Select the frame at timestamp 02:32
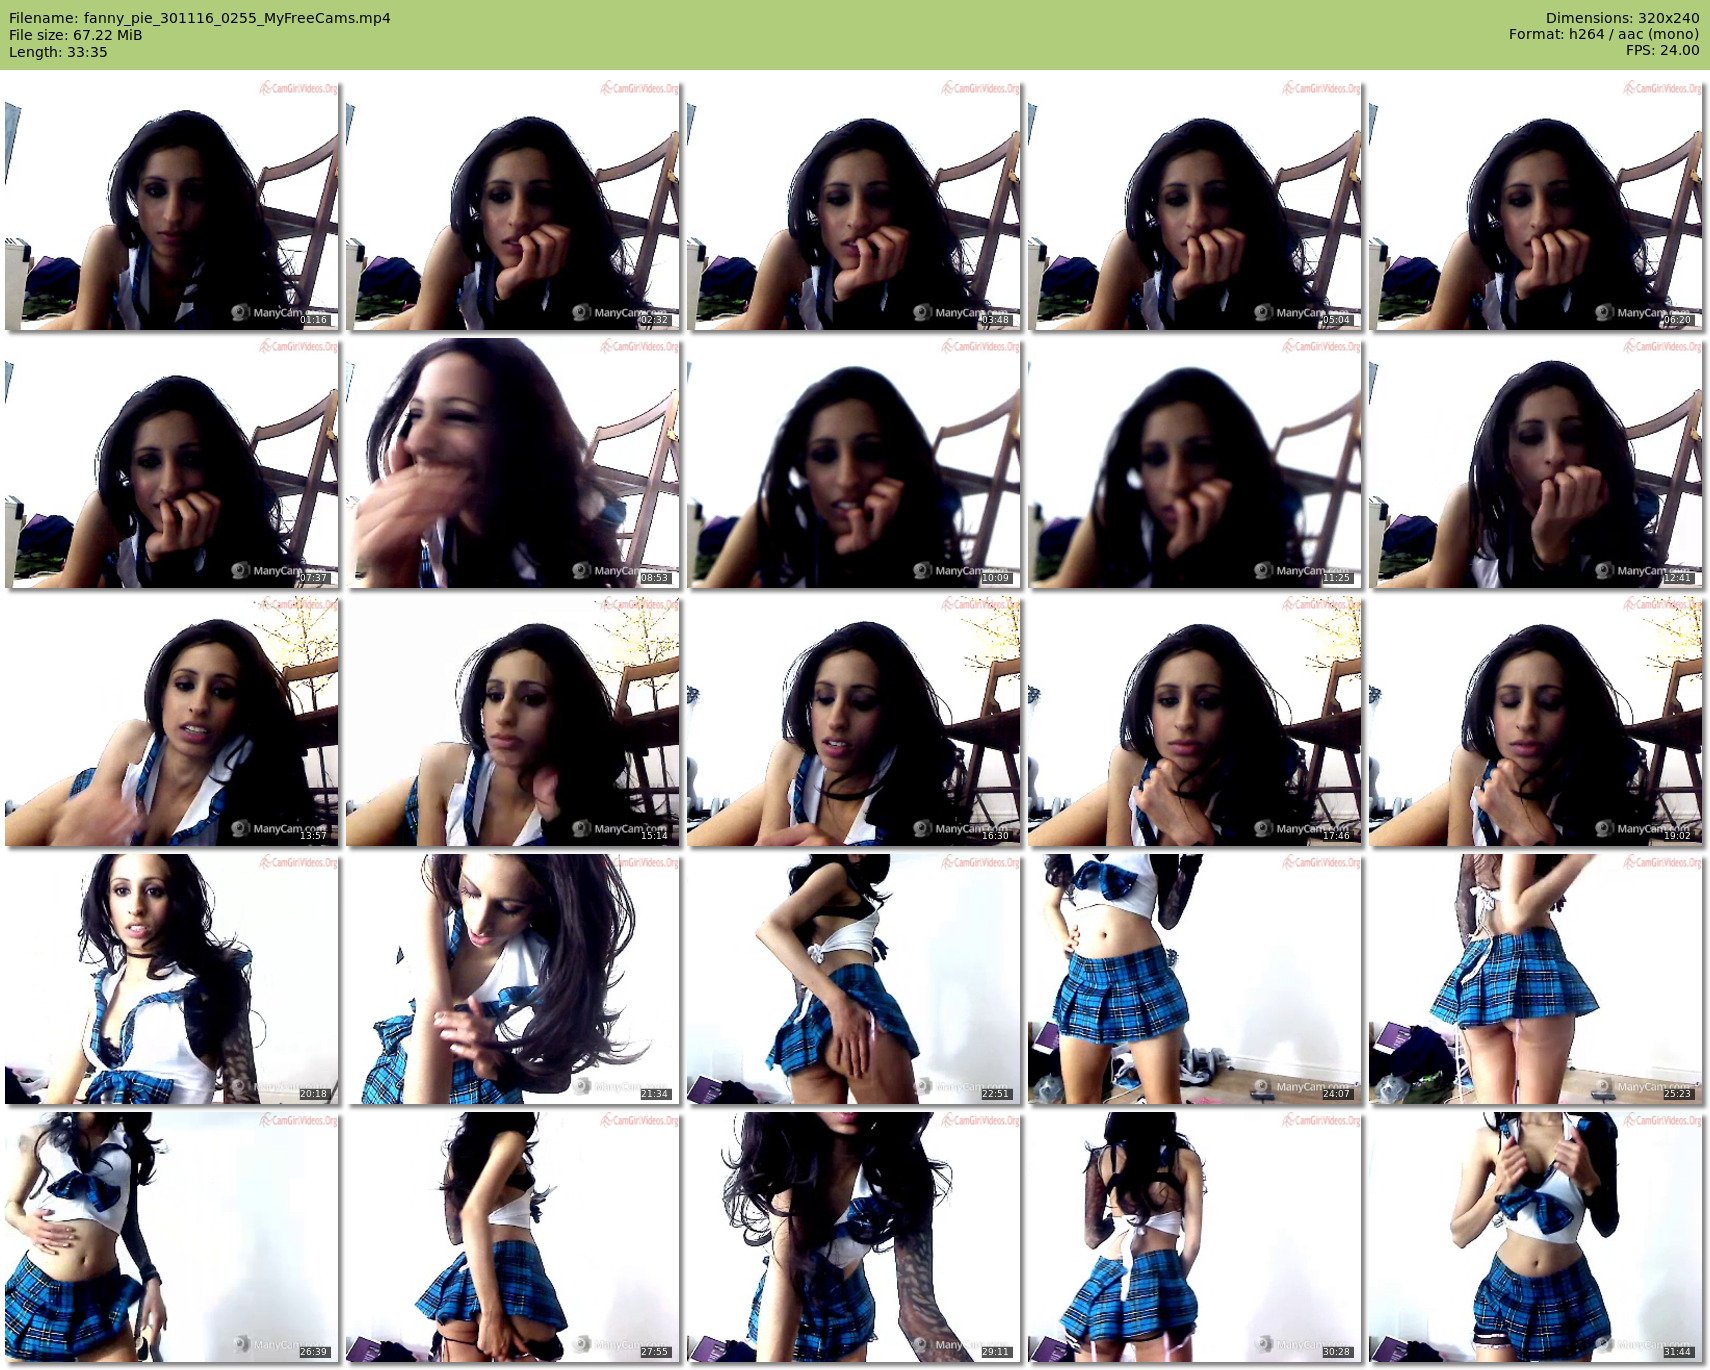The height and width of the screenshot is (1370, 1710). (x=512, y=205)
